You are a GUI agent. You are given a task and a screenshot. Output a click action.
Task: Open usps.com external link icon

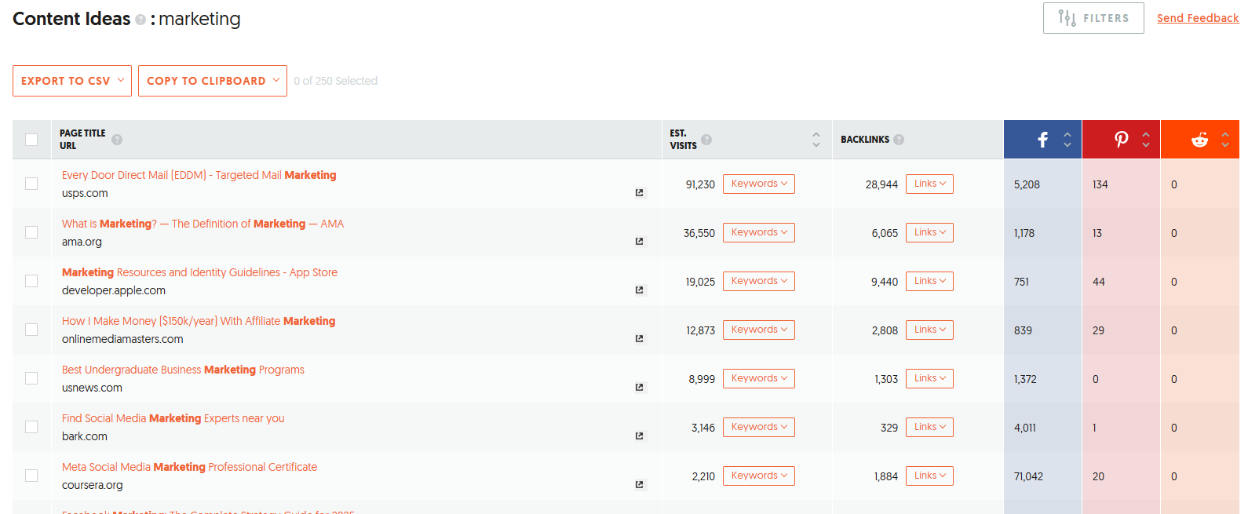coord(640,193)
